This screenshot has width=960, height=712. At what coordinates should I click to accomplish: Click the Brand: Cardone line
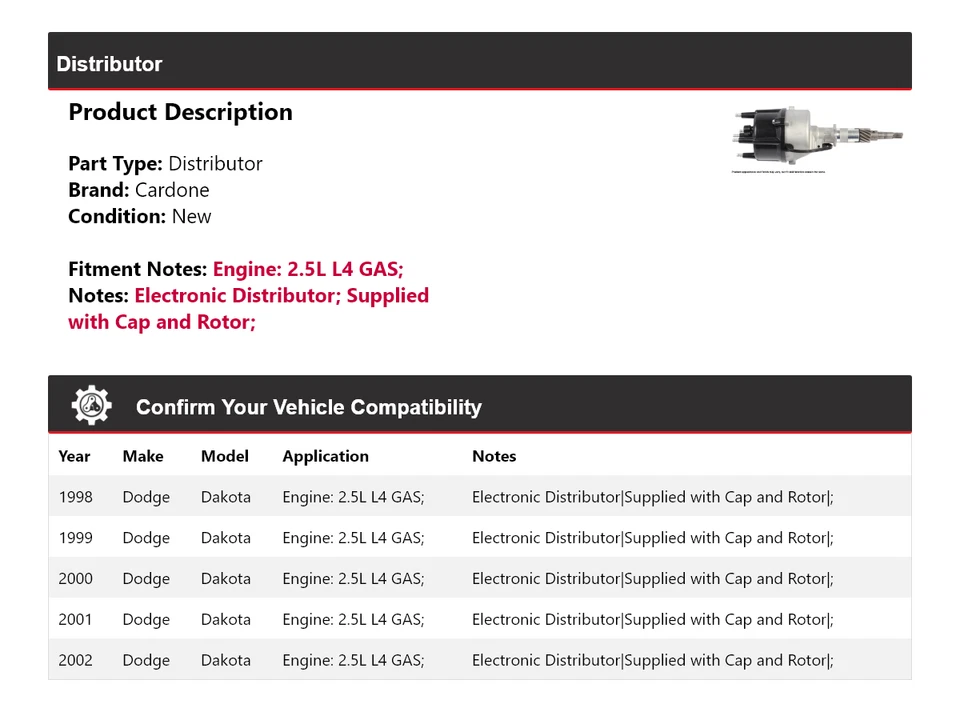click(x=139, y=190)
